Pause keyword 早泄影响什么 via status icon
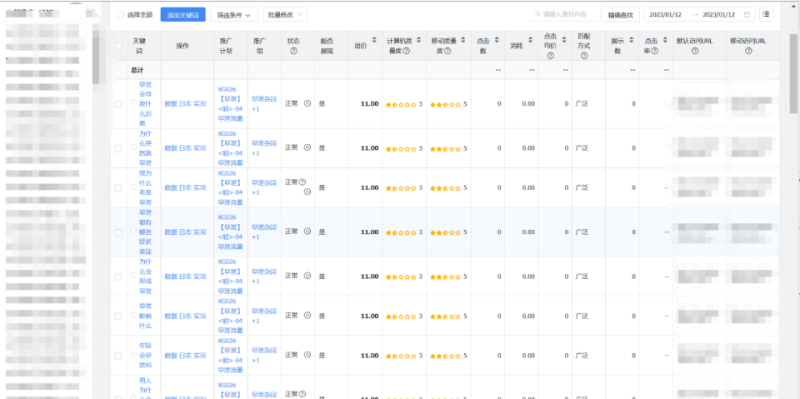The height and width of the screenshot is (399, 800). (x=307, y=316)
